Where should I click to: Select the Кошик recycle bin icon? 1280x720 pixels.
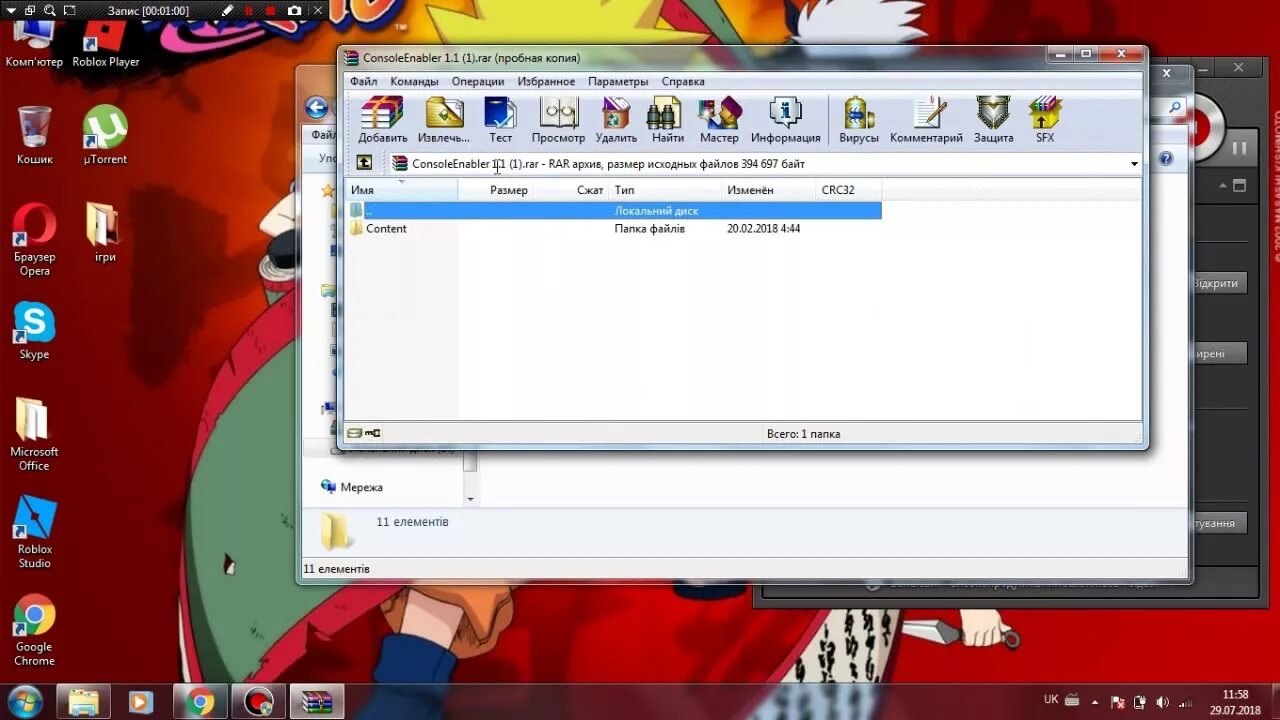[34, 135]
